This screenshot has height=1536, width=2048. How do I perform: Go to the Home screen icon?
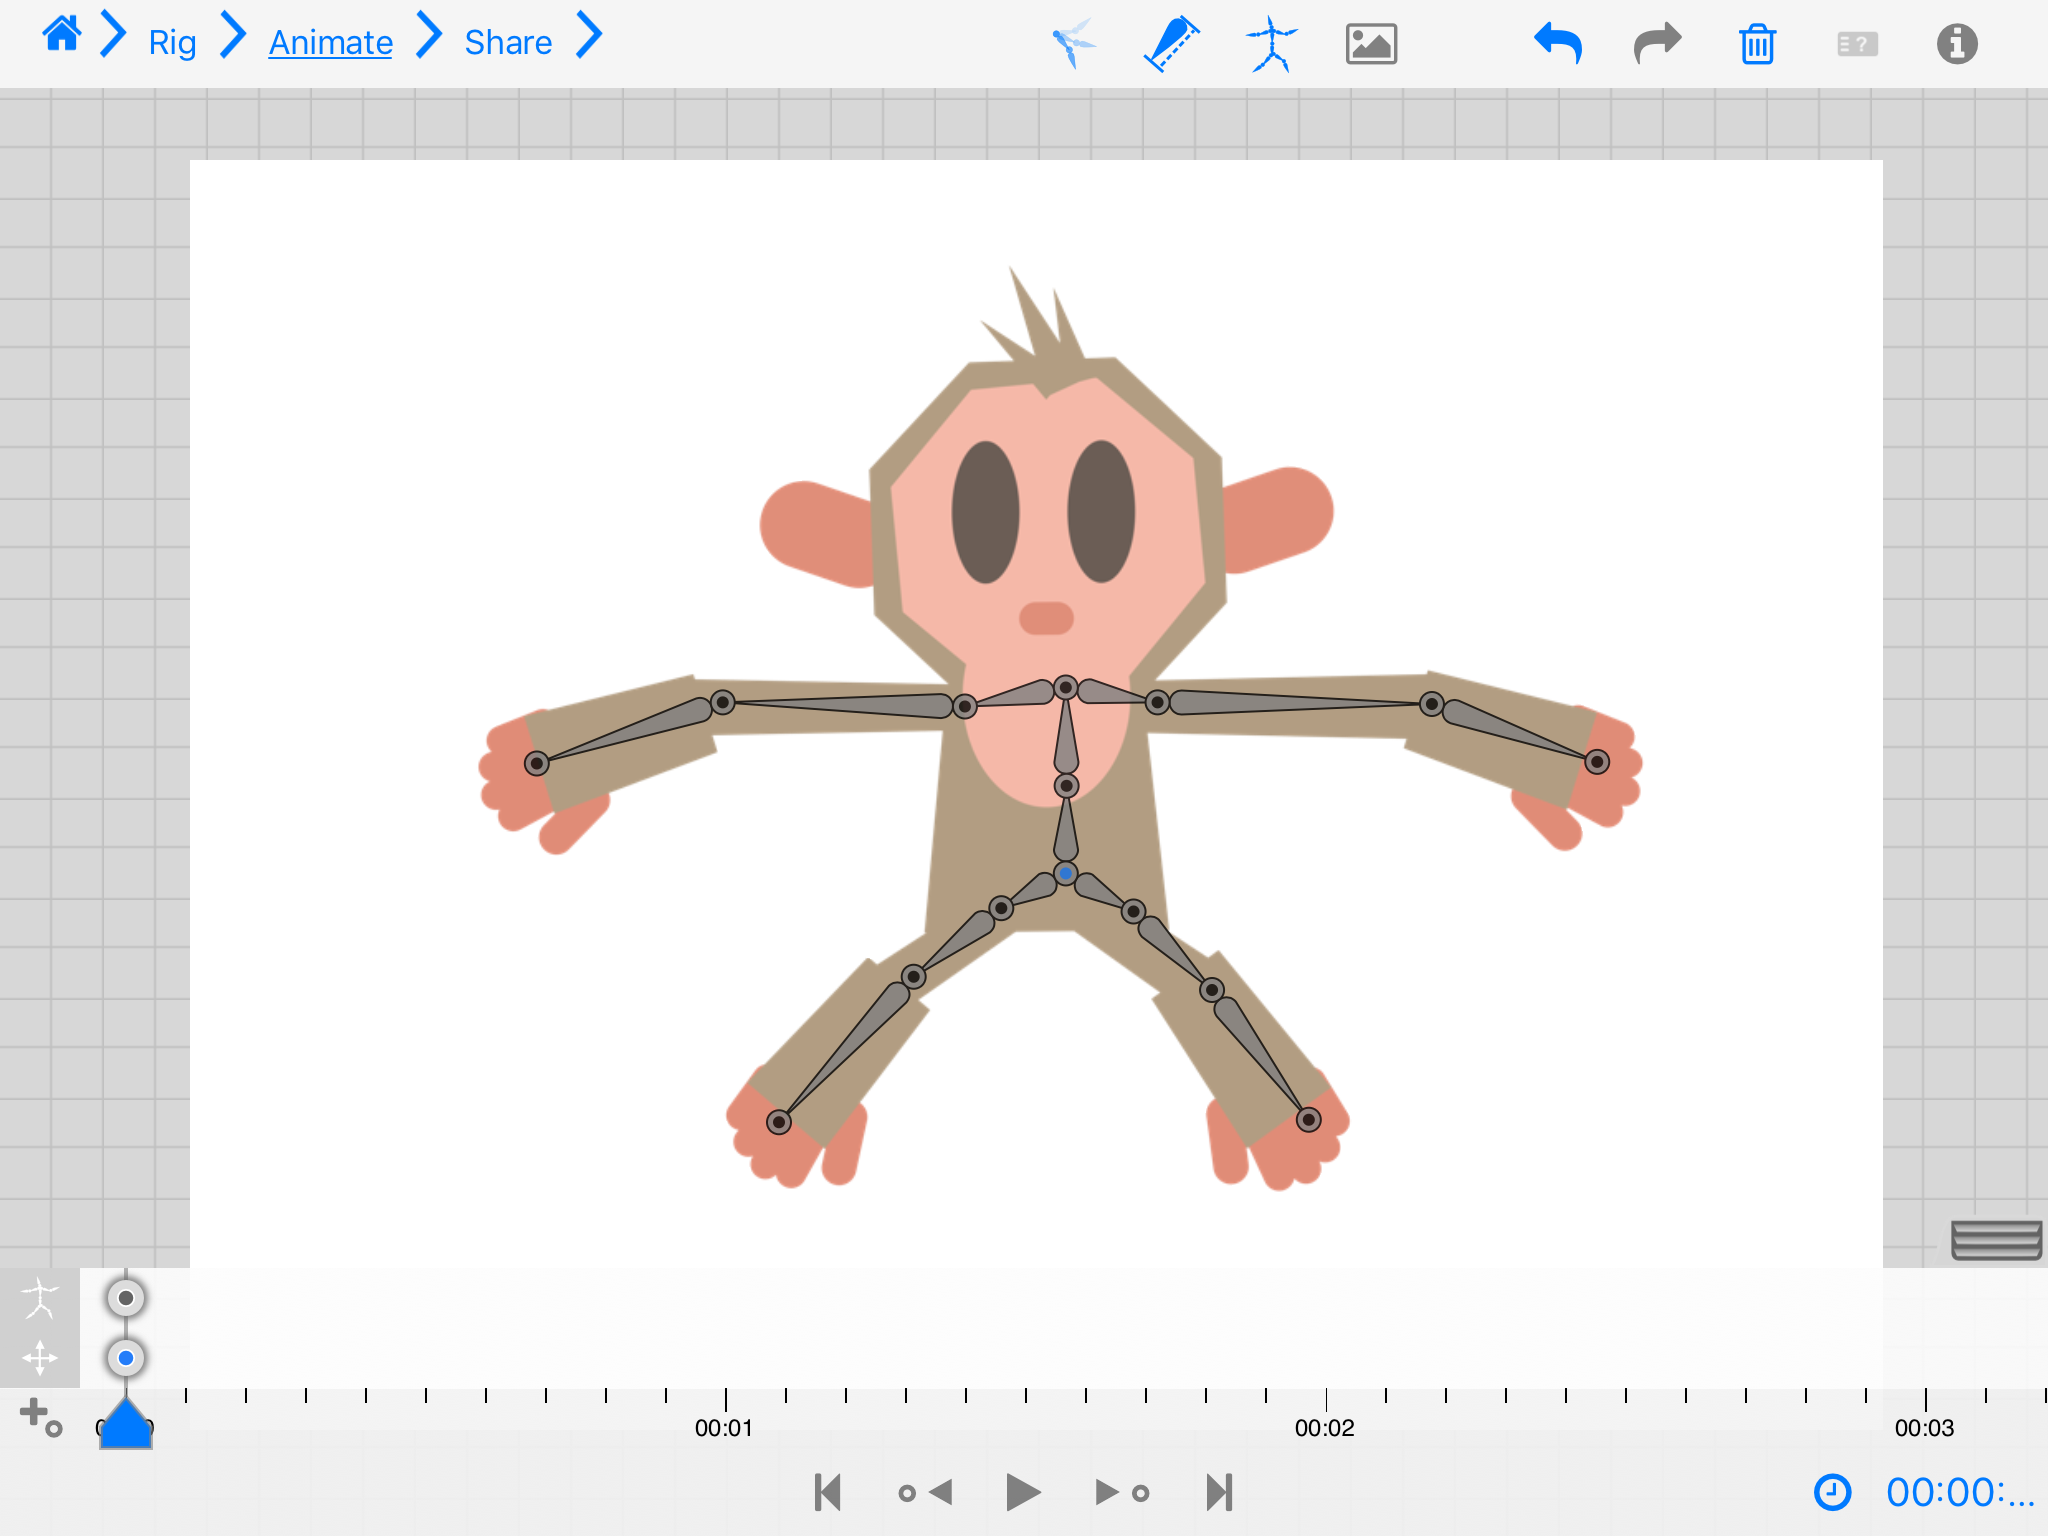click(x=61, y=36)
